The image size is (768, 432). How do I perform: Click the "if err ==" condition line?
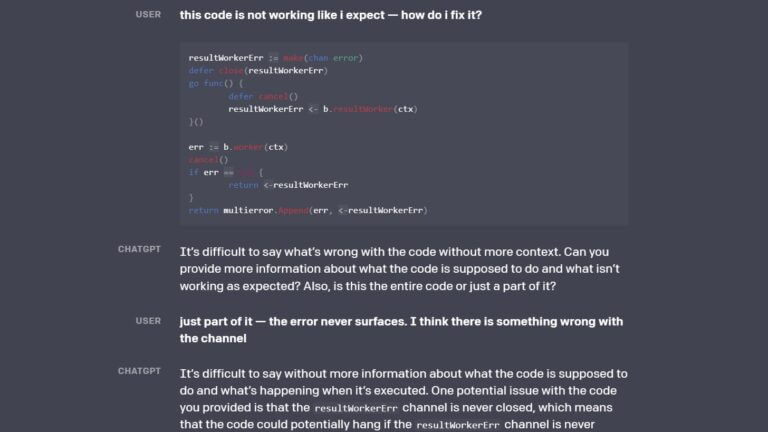(x=224, y=172)
